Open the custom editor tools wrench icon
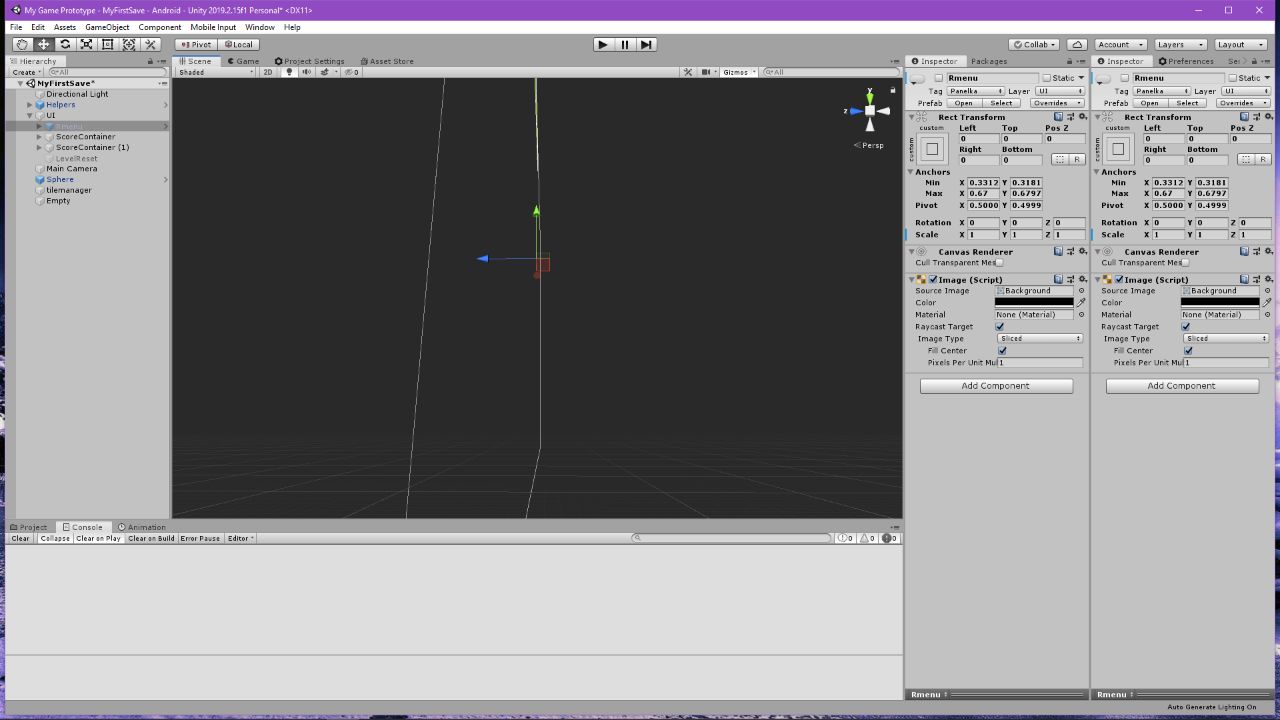This screenshot has height=720, width=1280. 151,44
